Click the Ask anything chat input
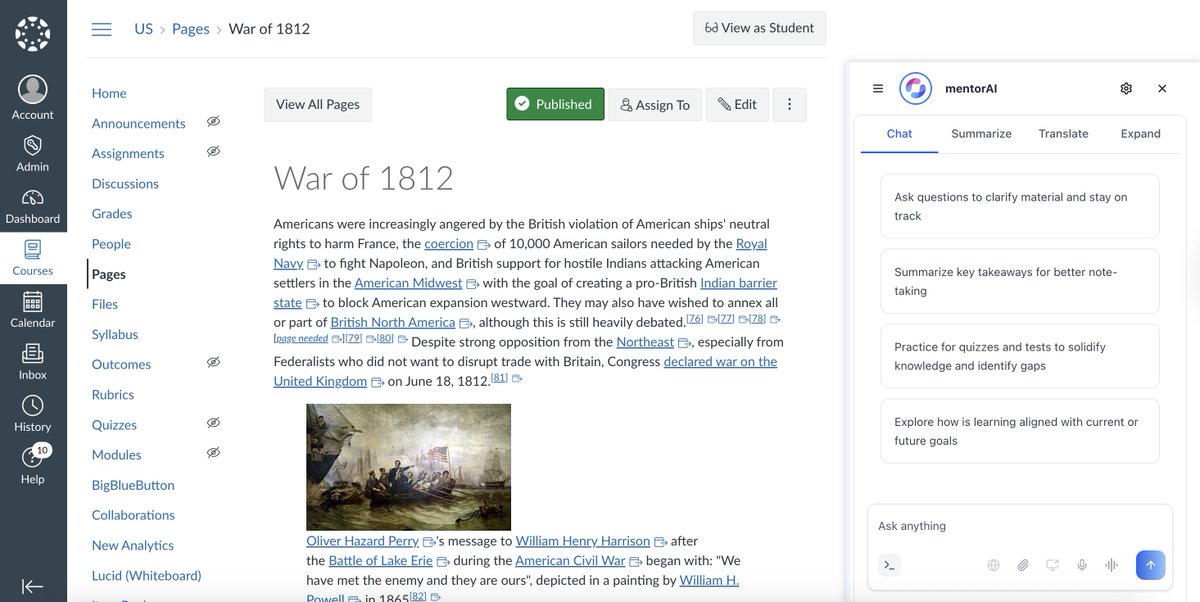1200x602 pixels. [1020, 526]
